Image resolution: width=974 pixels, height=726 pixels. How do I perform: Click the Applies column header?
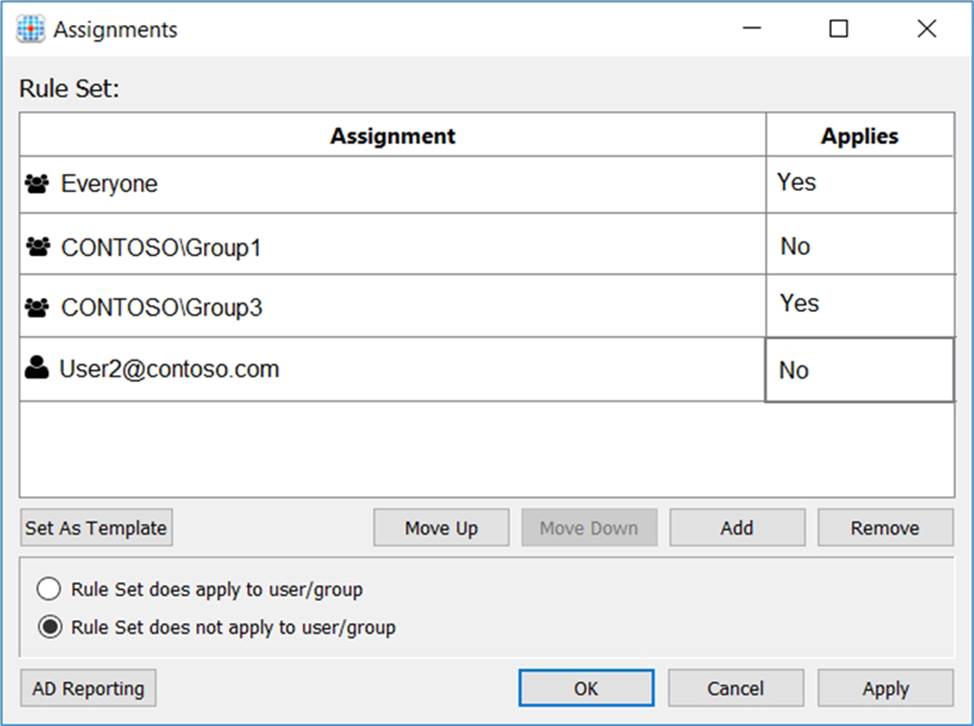click(x=860, y=136)
